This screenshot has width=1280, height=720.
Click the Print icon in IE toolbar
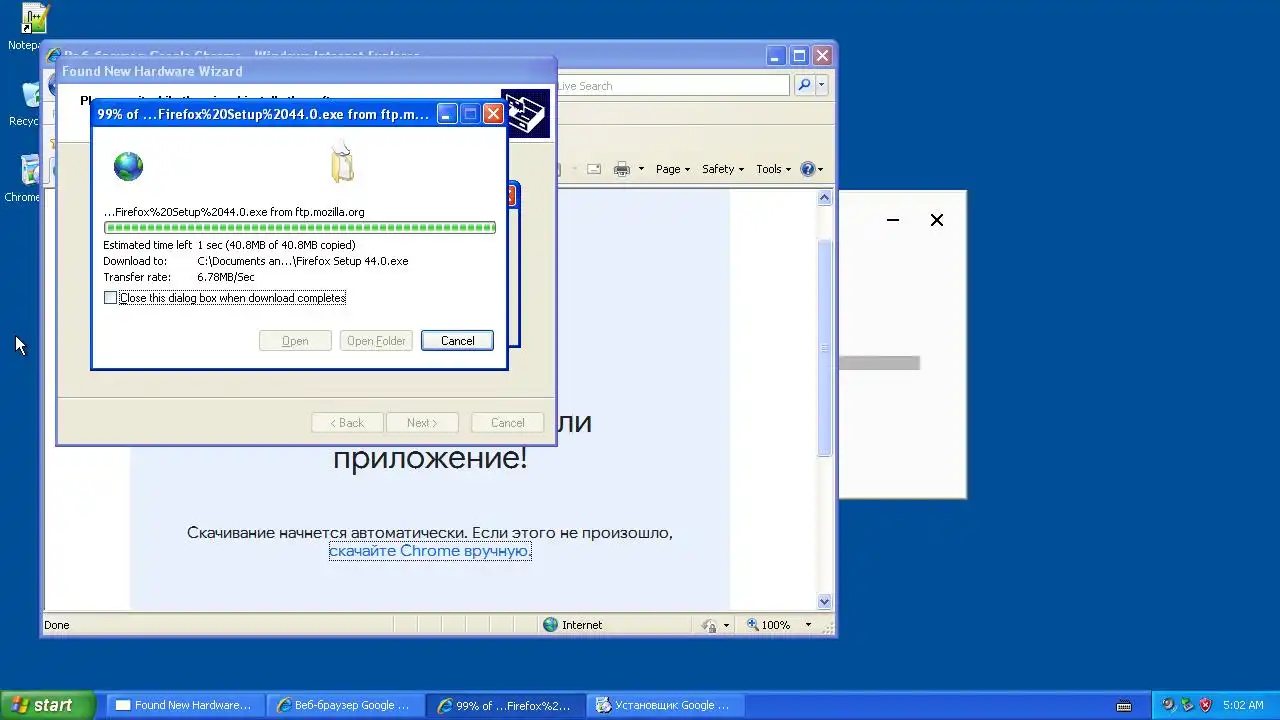pyautogui.click(x=622, y=169)
